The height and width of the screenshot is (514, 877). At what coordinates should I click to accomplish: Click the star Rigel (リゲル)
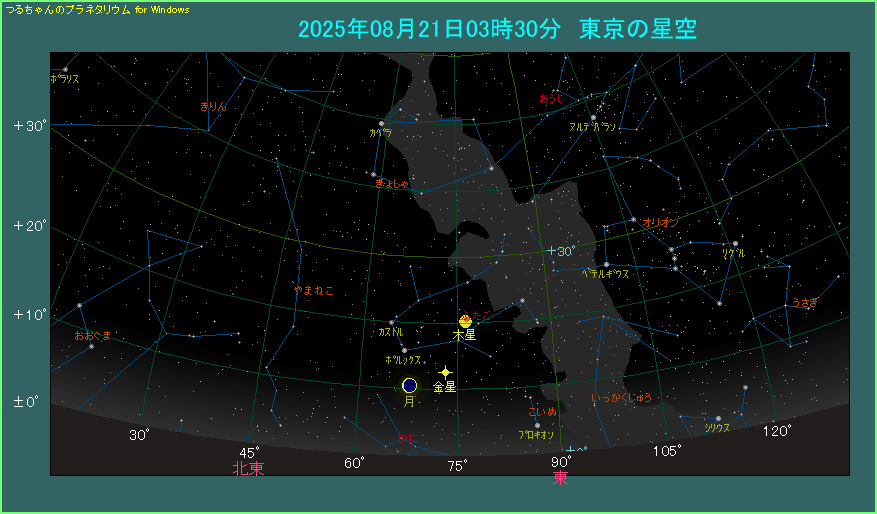coord(735,244)
